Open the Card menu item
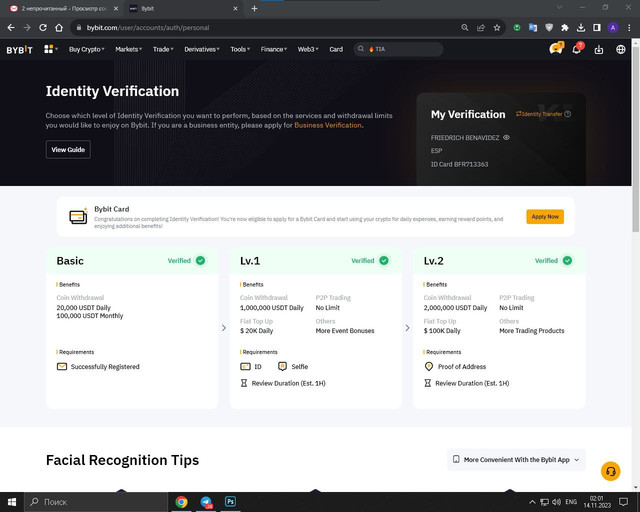 pos(336,49)
